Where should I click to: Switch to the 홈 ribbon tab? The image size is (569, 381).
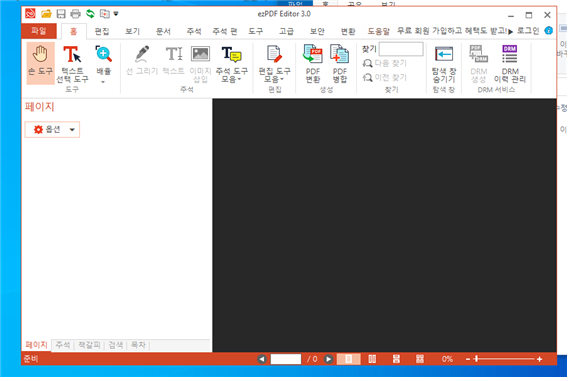[74, 32]
